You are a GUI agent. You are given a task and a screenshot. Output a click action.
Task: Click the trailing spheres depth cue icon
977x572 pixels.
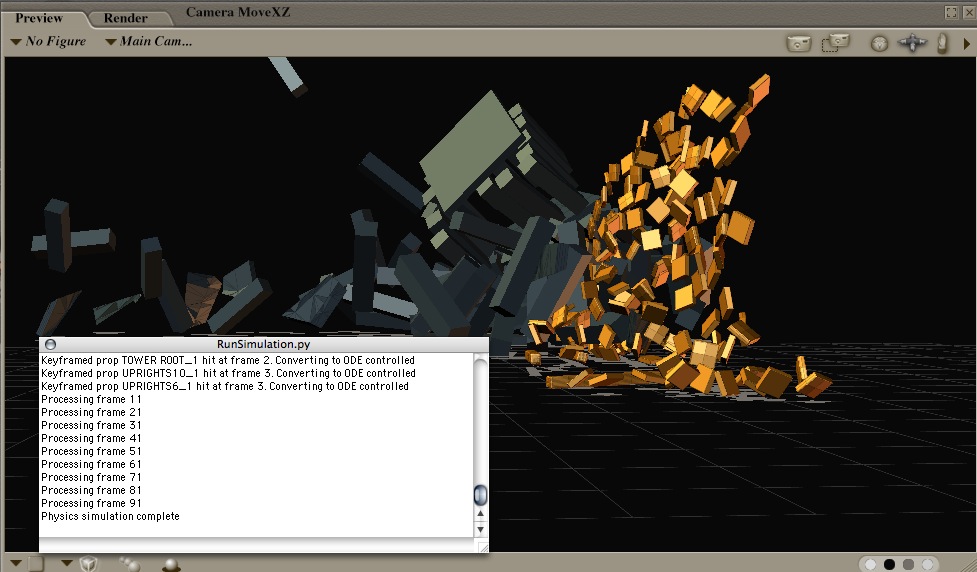click(x=130, y=563)
